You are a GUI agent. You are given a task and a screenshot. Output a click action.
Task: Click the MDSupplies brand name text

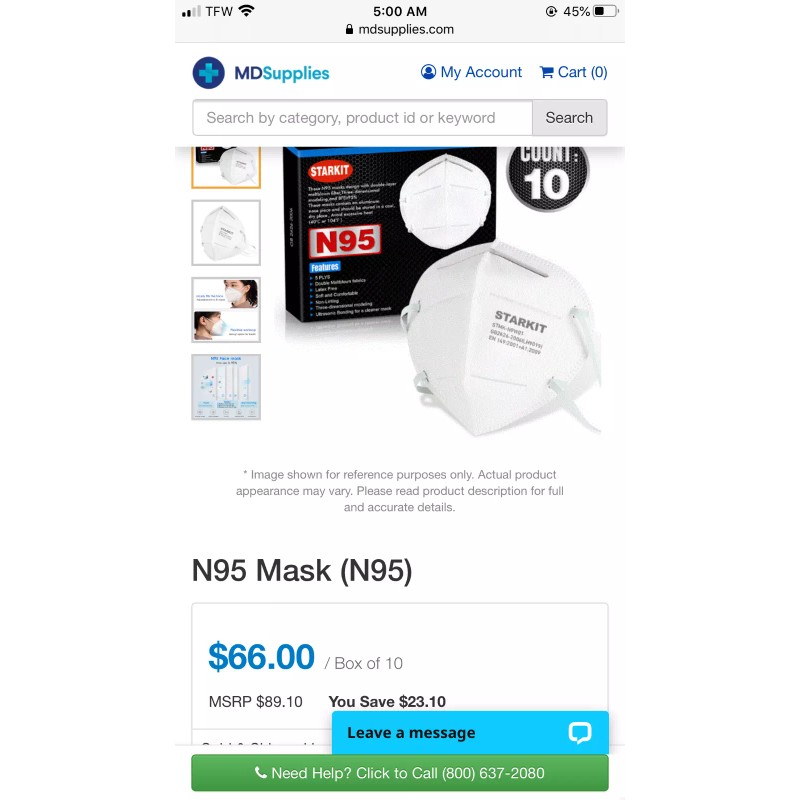click(282, 73)
